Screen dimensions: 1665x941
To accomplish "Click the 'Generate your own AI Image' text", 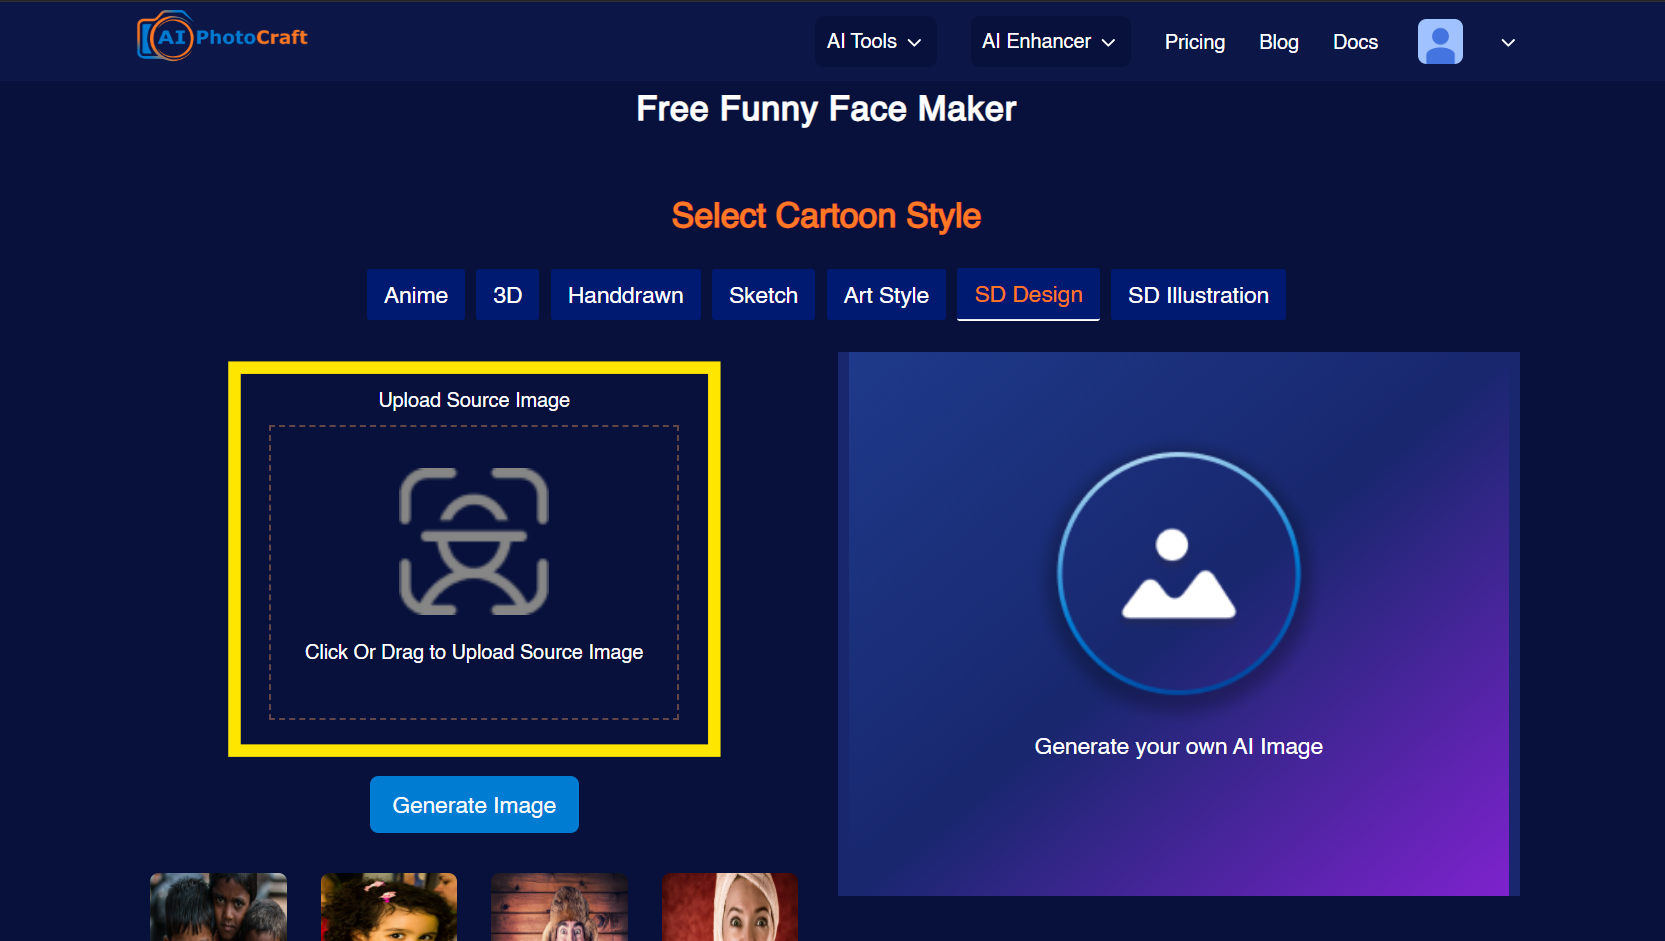I will coord(1179,747).
